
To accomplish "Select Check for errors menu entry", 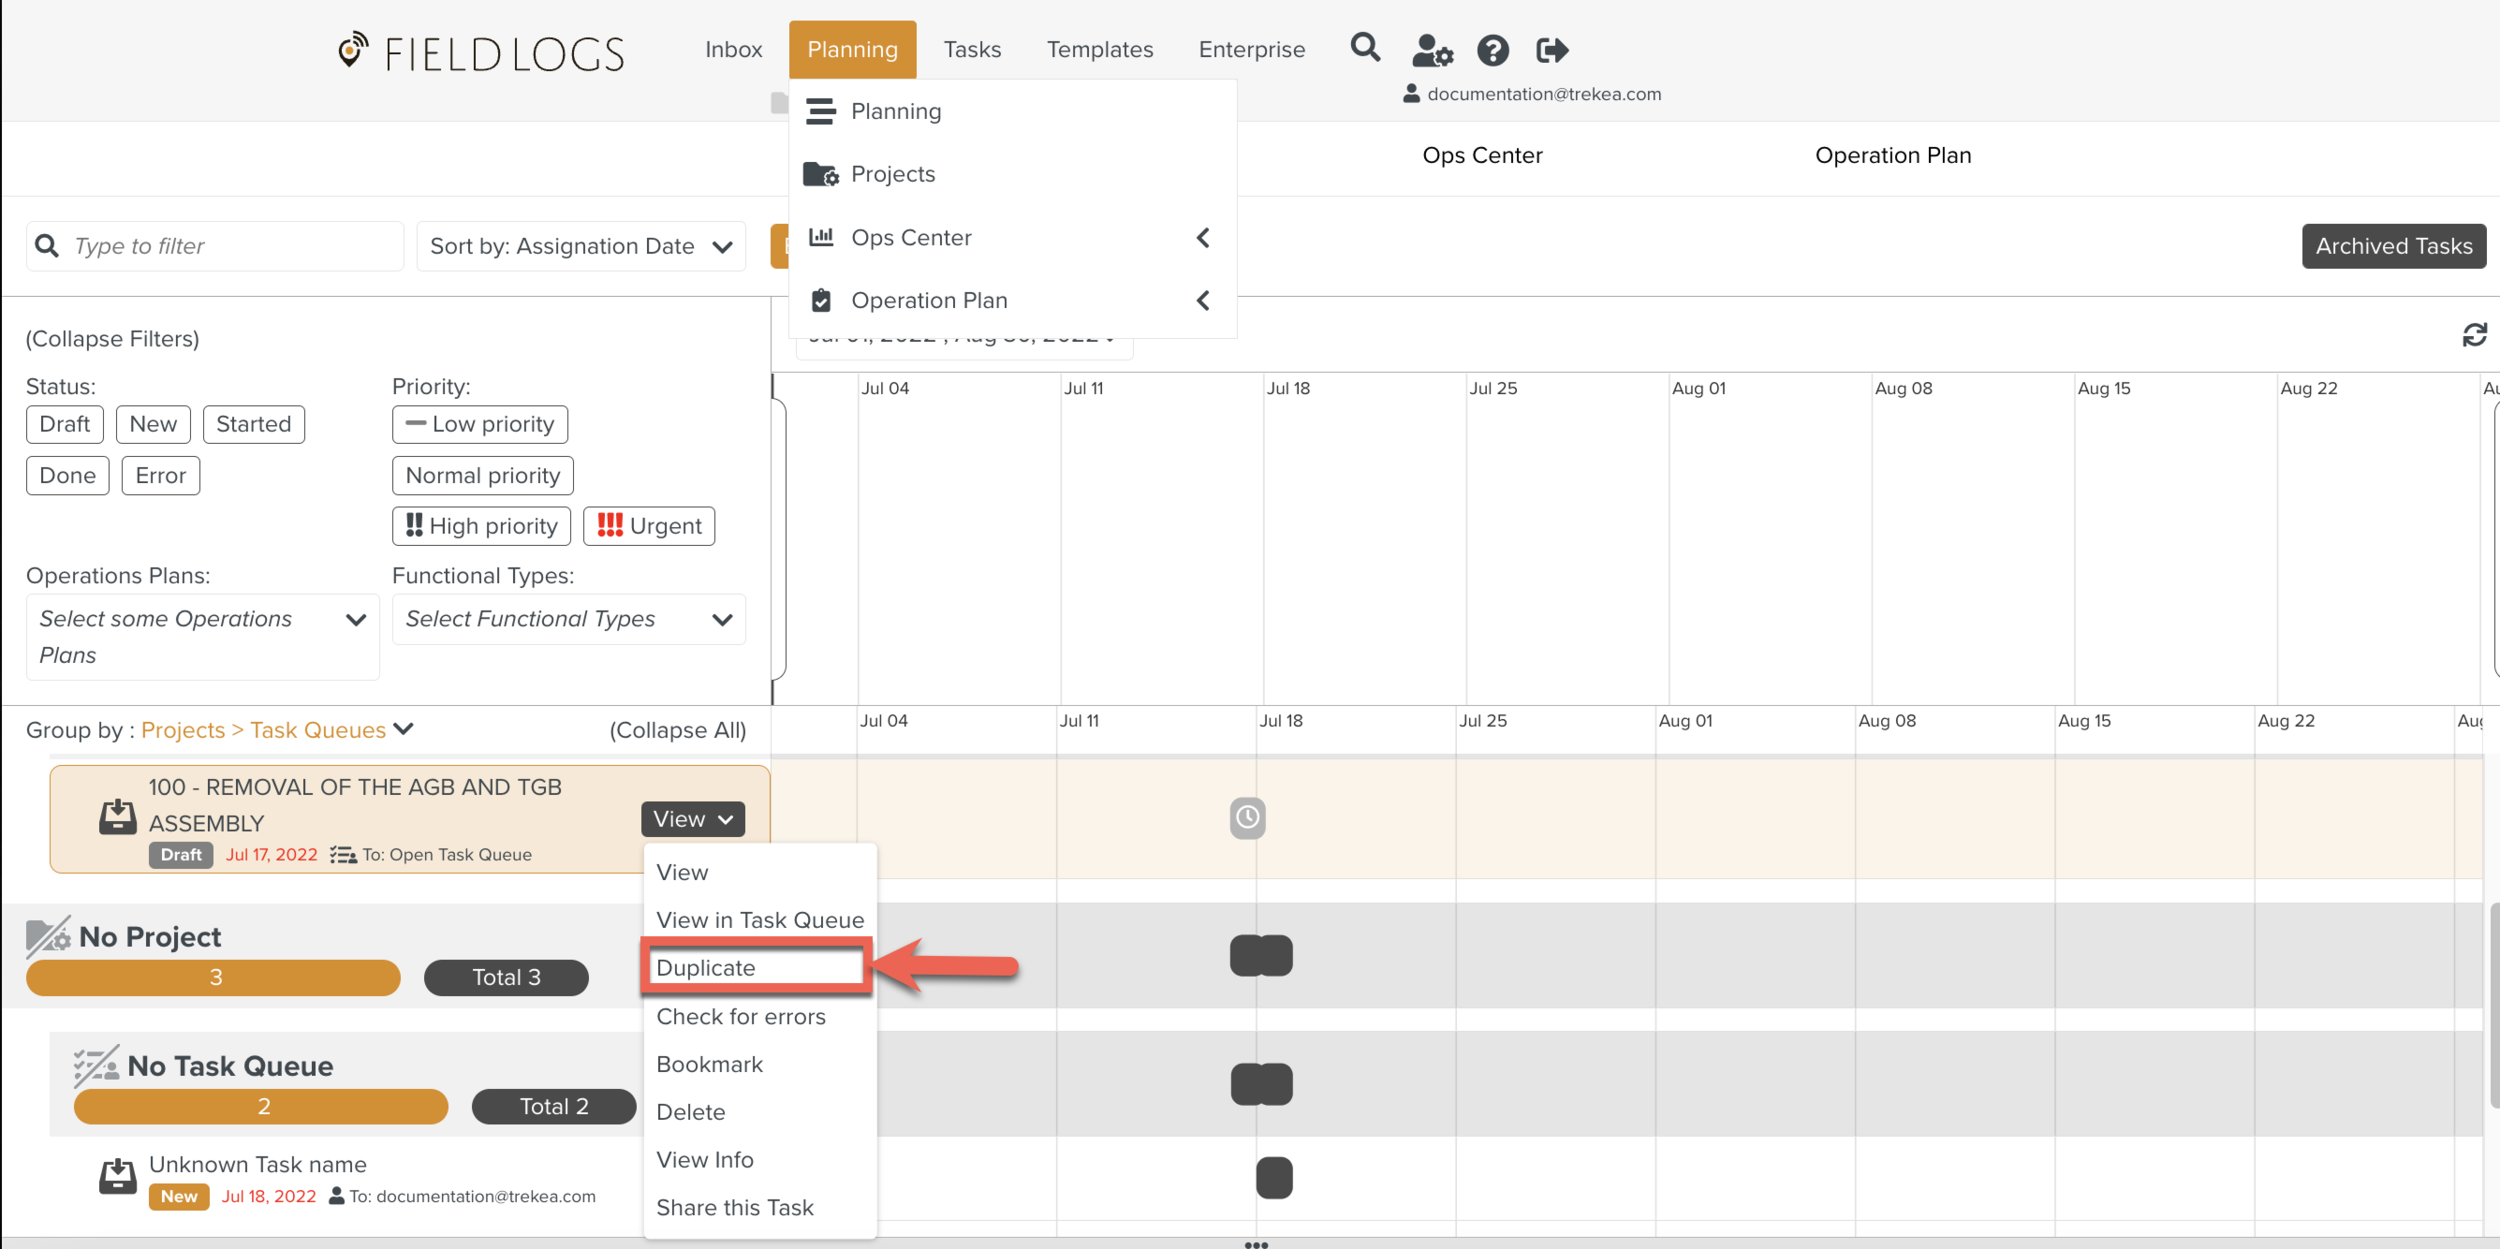I will (741, 1016).
